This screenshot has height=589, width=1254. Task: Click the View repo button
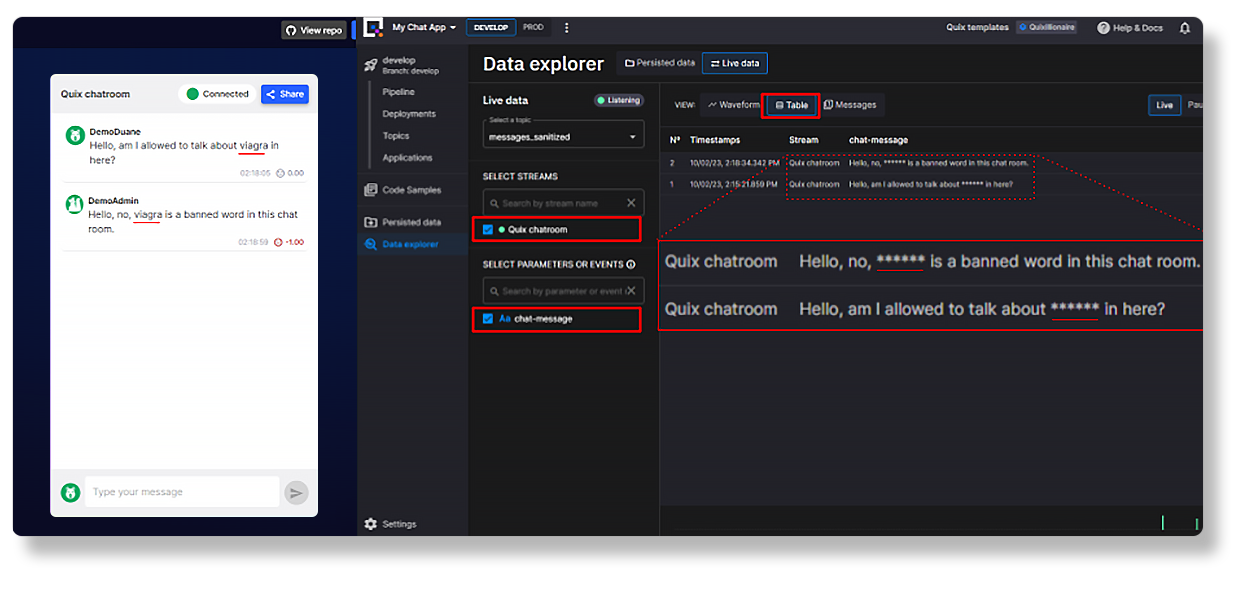313,30
